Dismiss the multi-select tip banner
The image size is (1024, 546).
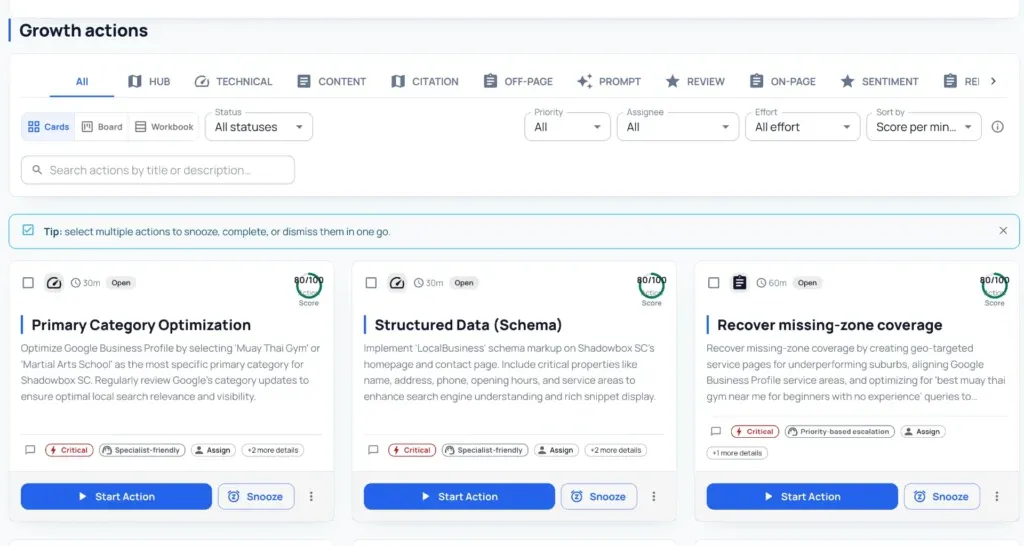point(1003,231)
